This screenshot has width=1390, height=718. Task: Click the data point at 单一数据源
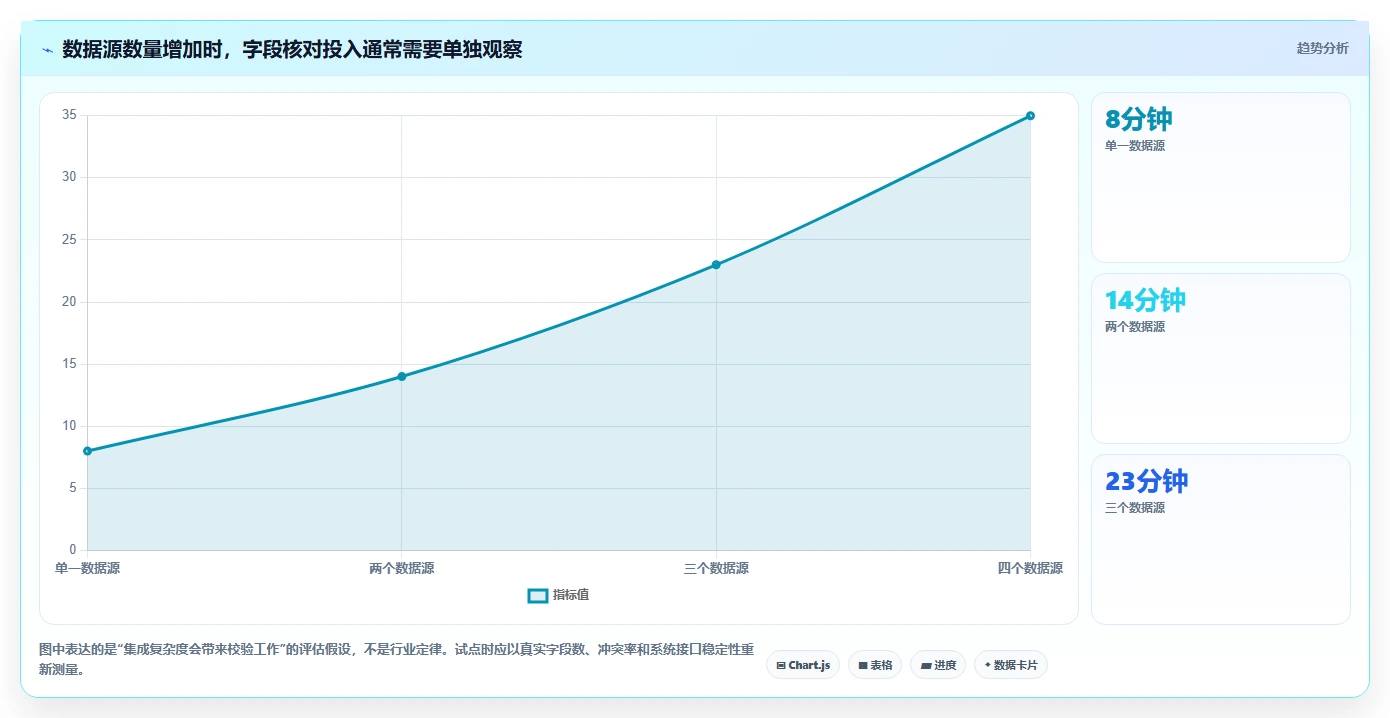[88, 451]
